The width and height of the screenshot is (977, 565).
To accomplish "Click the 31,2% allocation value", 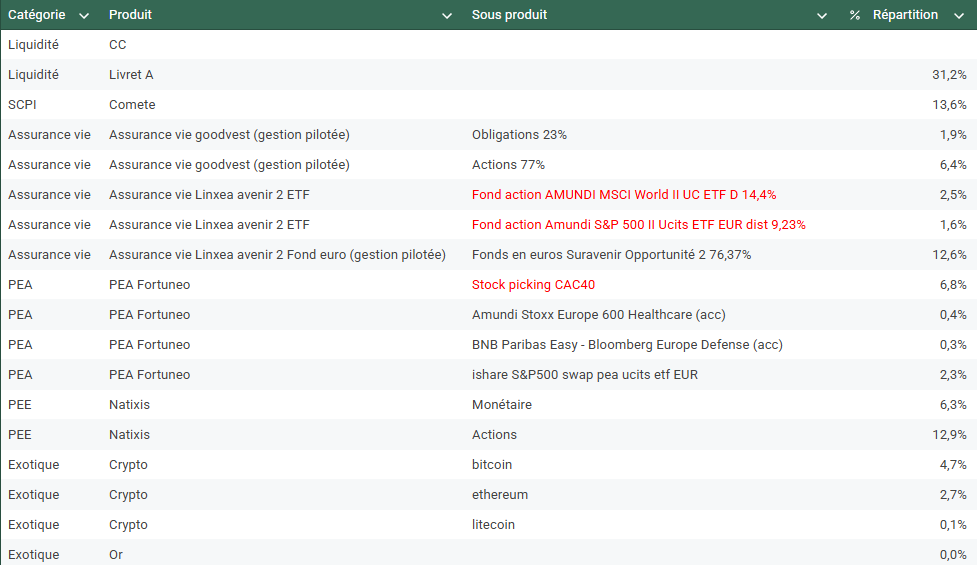I will tap(948, 75).
